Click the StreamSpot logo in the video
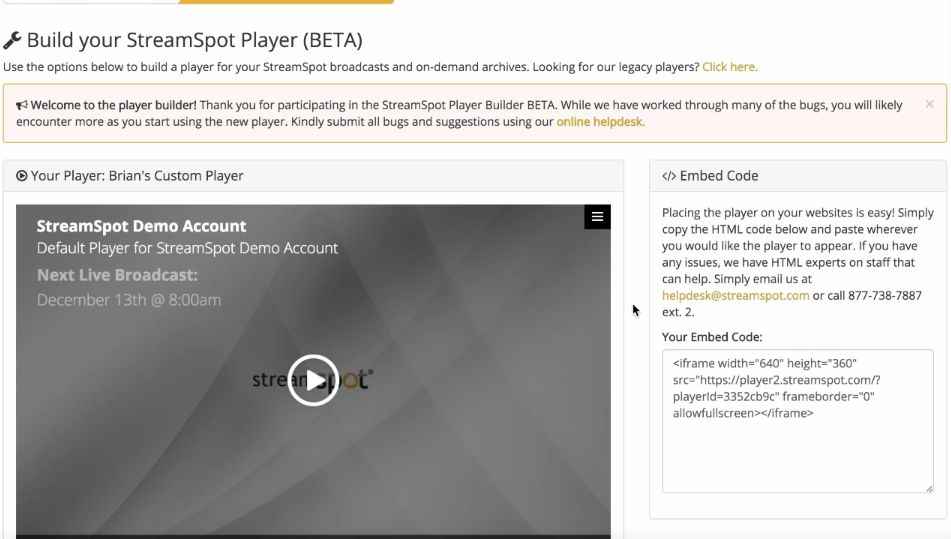This screenshot has width=951, height=539. [x=313, y=380]
